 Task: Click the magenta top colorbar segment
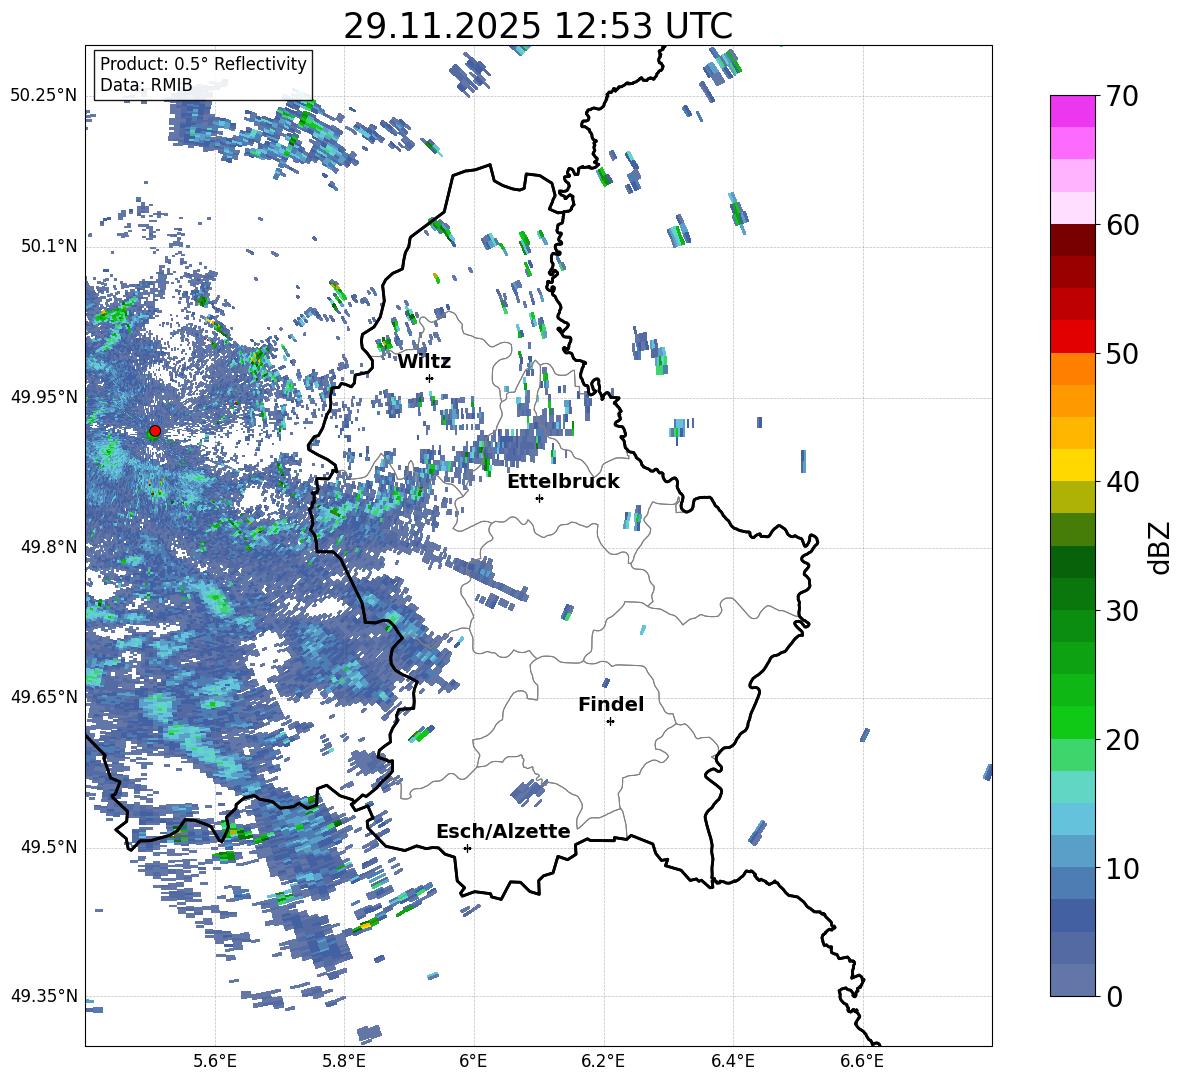(1072, 112)
